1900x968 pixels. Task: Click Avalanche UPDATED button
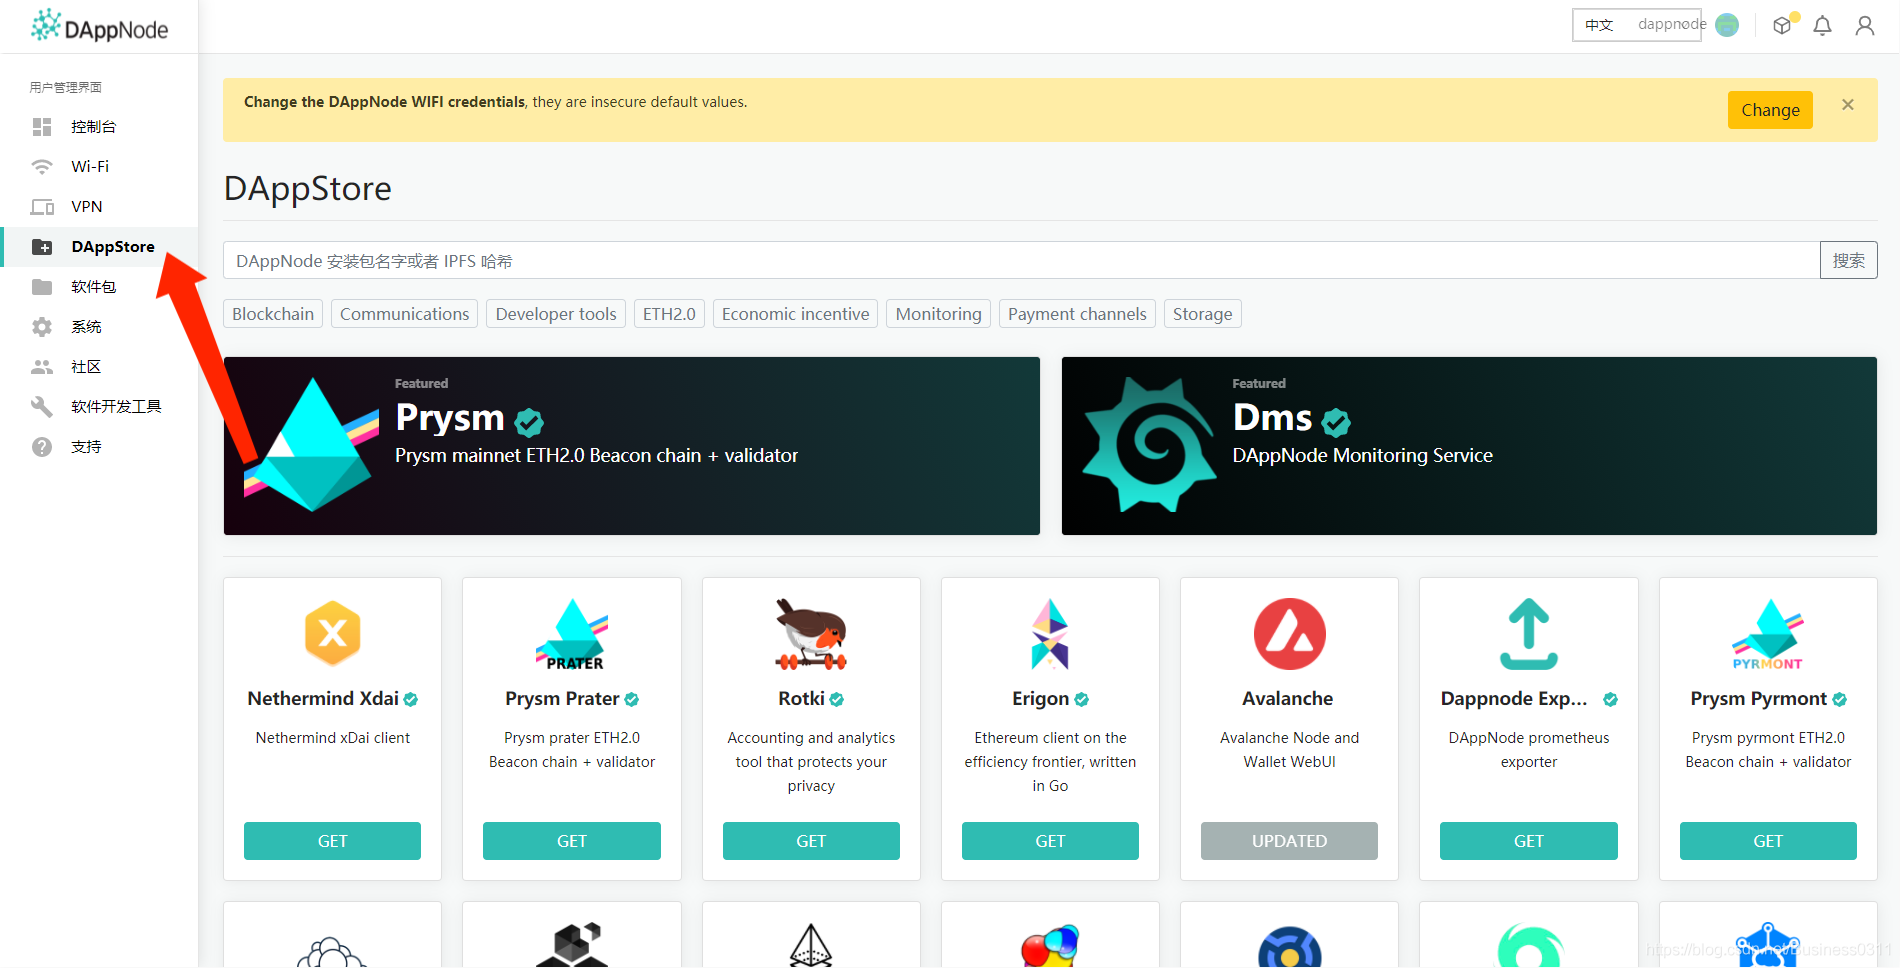(1290, 841)
